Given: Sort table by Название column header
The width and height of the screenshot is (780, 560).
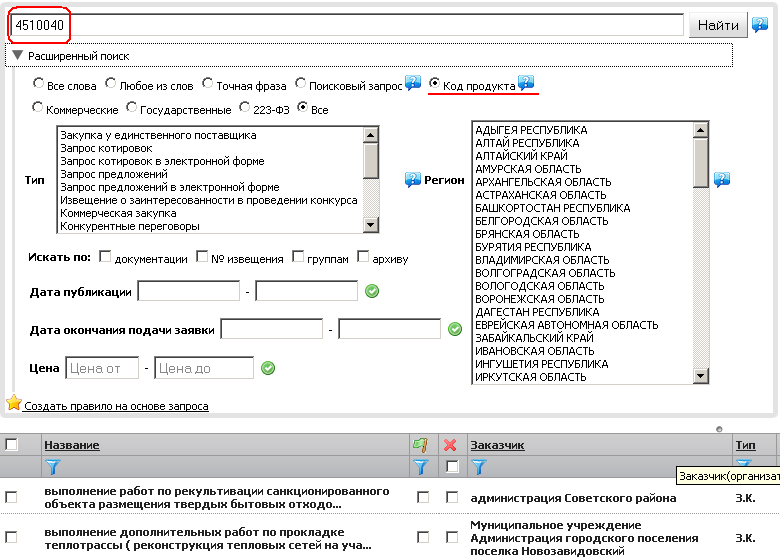Looking at the screenshot, I should [71, 445].
